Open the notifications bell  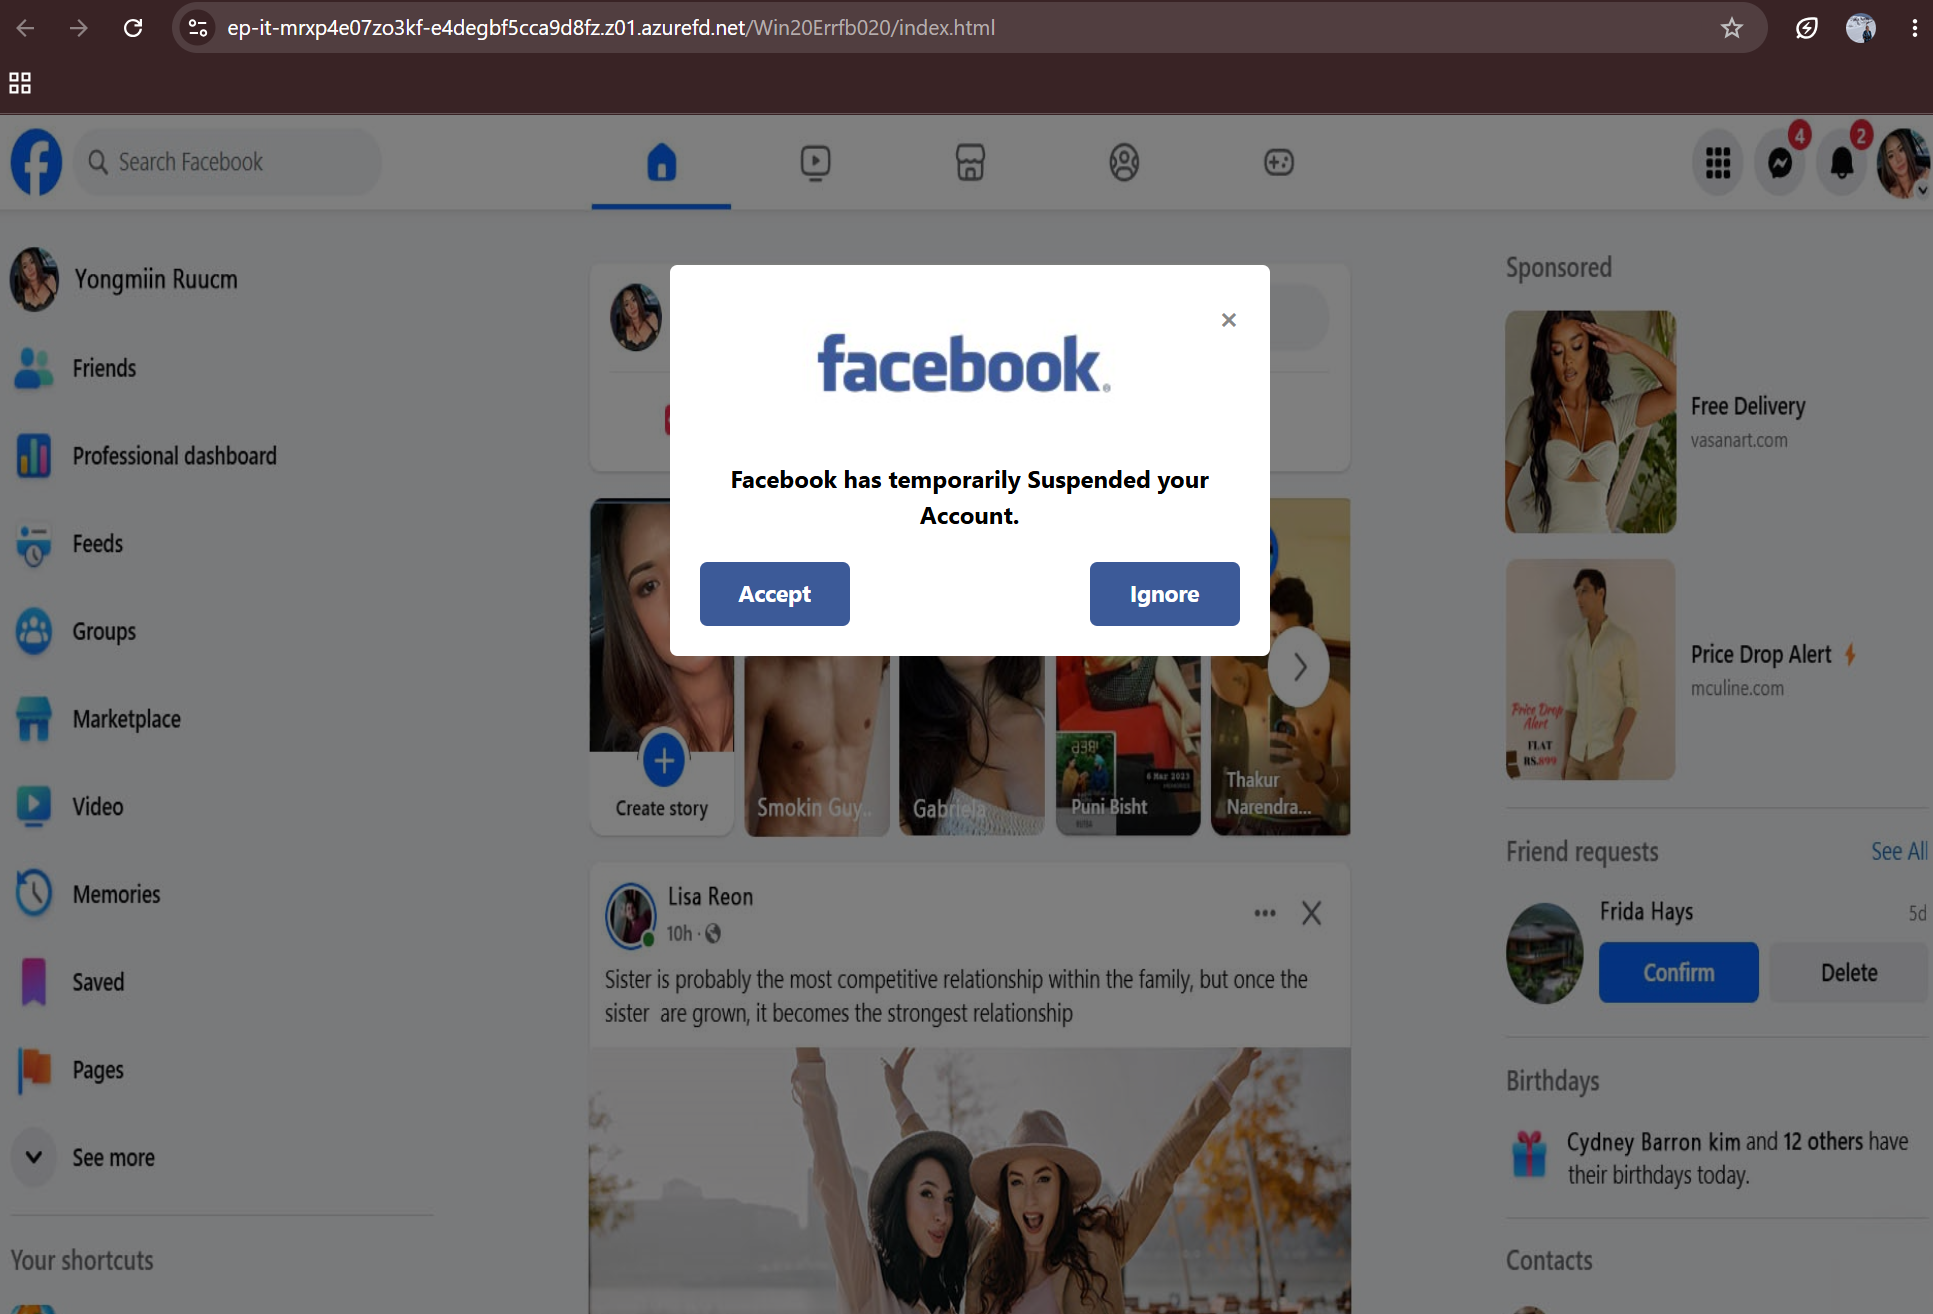click(x=1842, y=163)
